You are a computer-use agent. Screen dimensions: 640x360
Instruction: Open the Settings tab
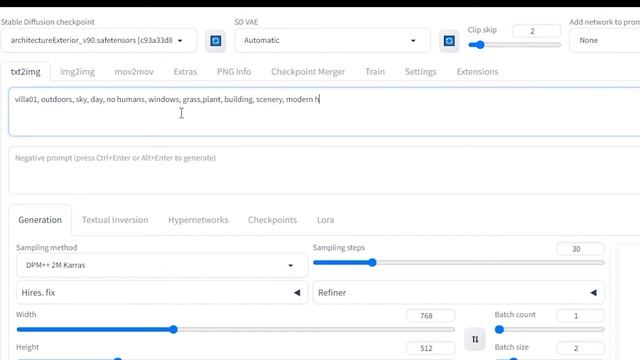pos(420,72)
